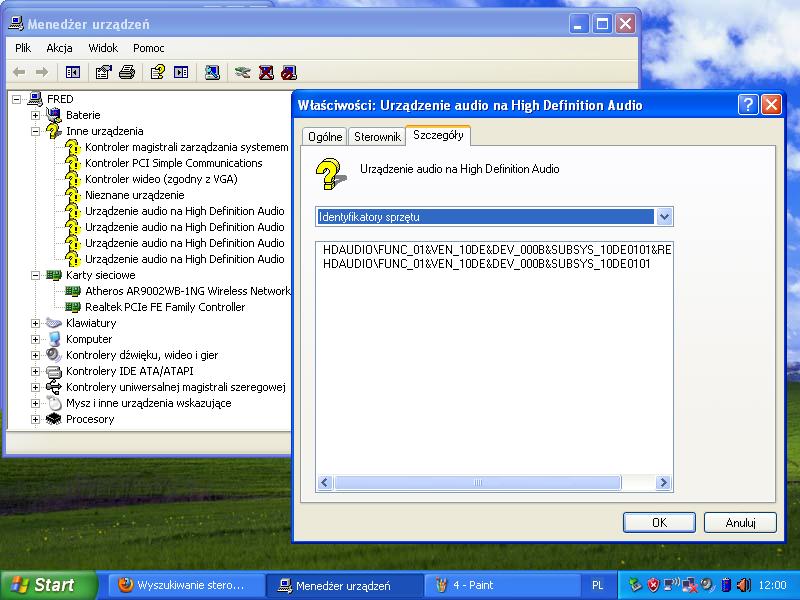Scan for hardware changes toolbar icon
The image size is (800, 600).
click(212, 72)
